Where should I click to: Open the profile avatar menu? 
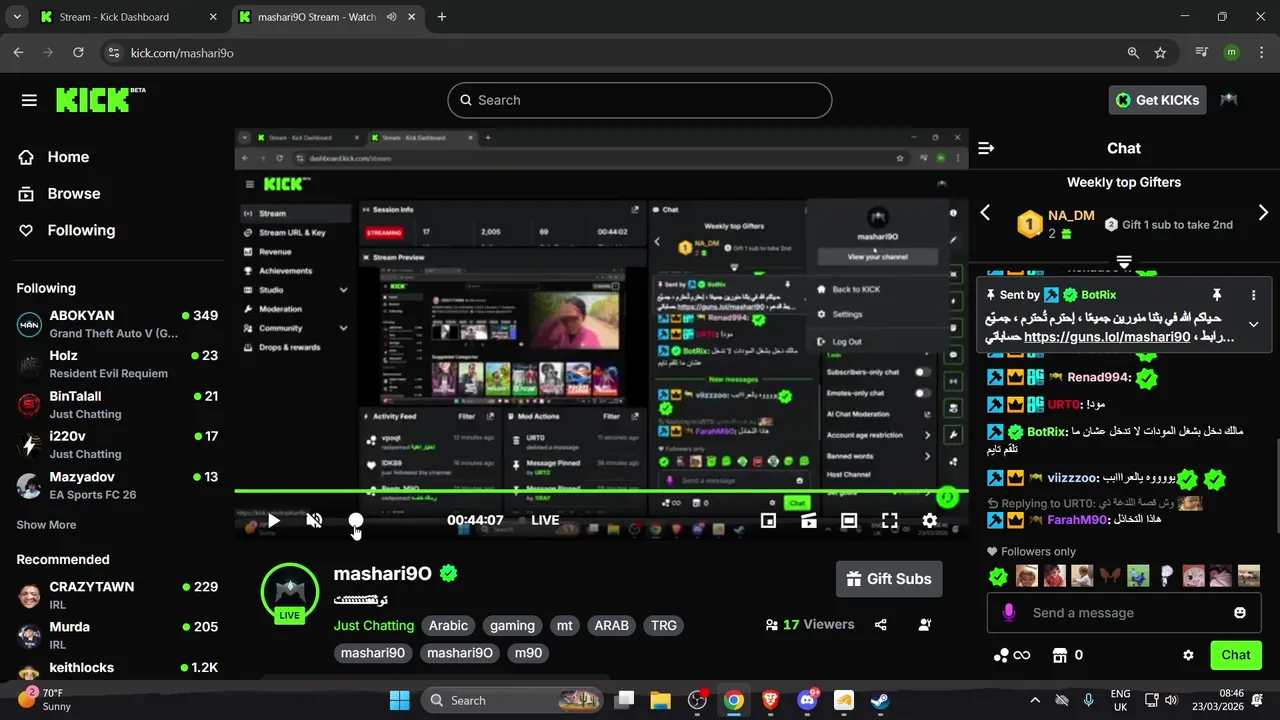point(1229,100)
